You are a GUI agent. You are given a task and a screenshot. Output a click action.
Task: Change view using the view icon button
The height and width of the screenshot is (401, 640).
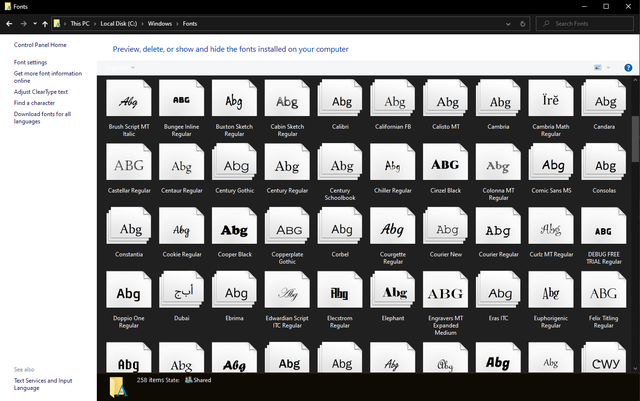(598, 67)
